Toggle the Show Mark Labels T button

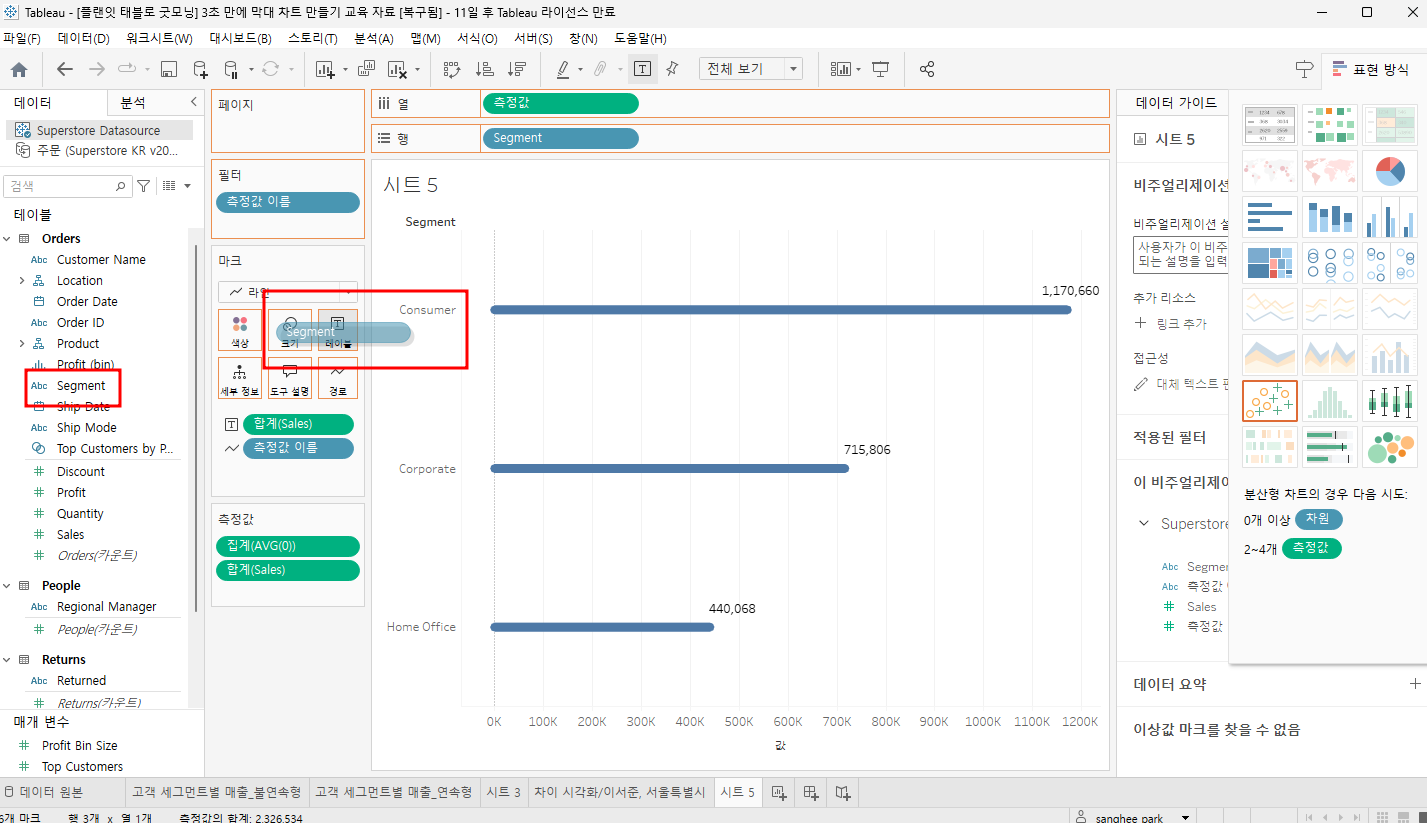point(642,69)
